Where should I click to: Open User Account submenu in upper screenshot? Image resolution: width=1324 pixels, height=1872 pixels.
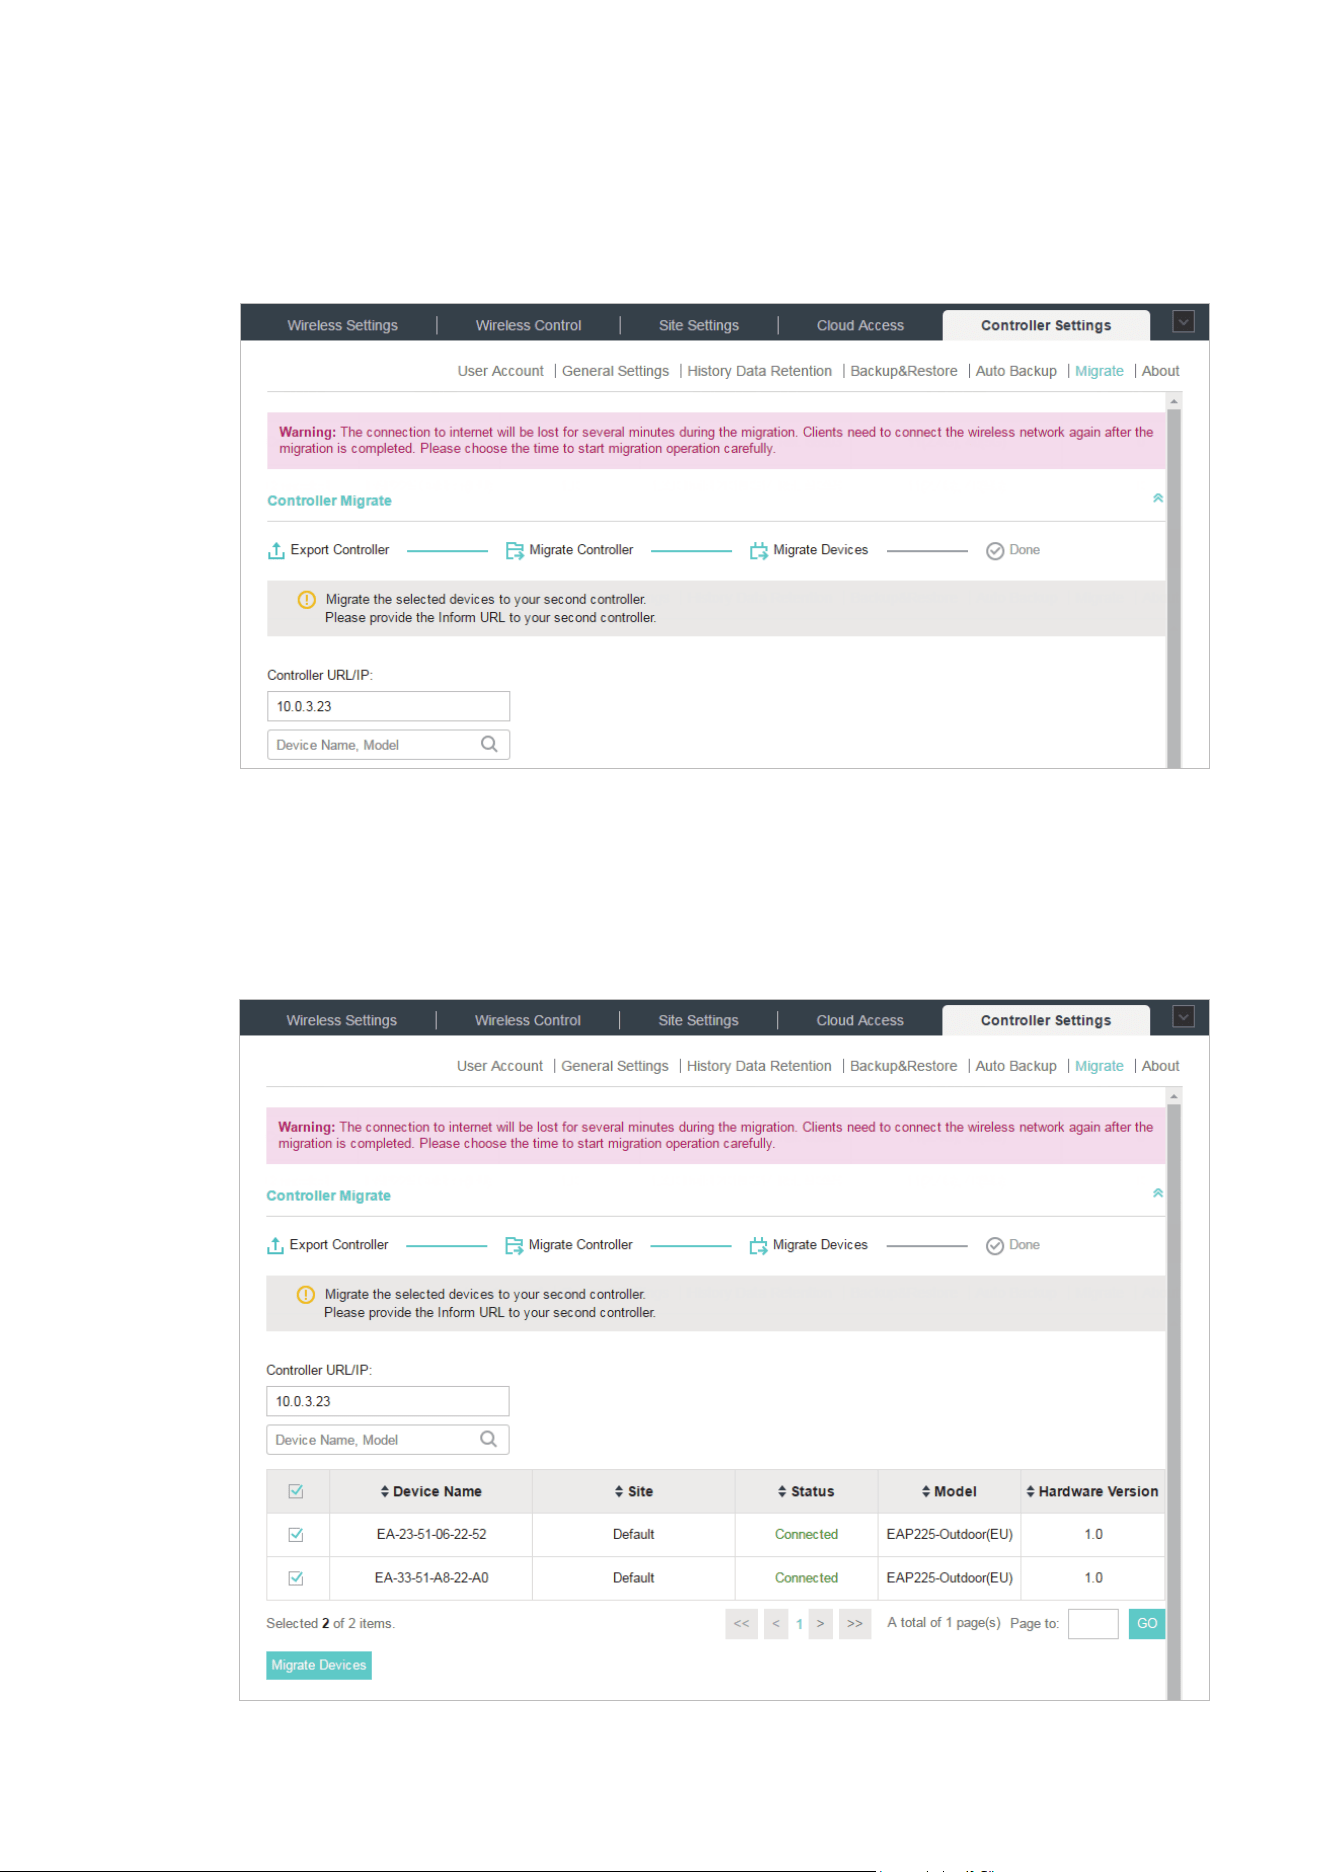pos(500,371)
